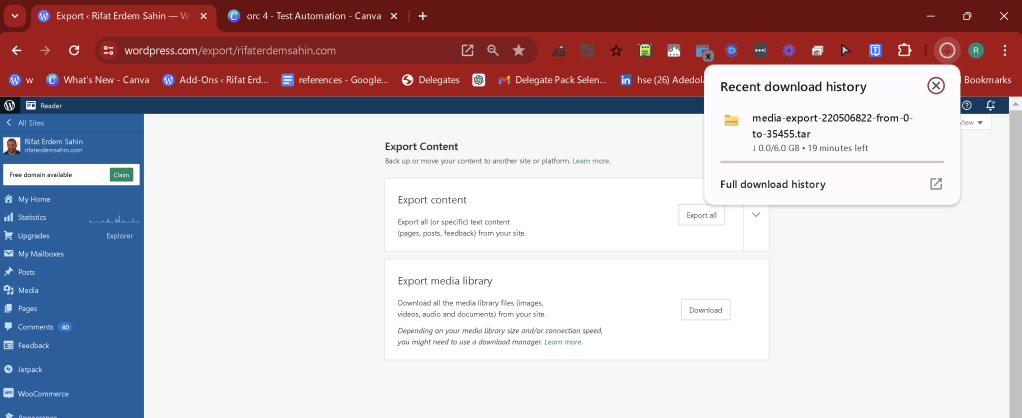Open Delegate Pack Selen... Gmail bookmark
Viewport: 1022px width, 418px height.
[553, 80]
